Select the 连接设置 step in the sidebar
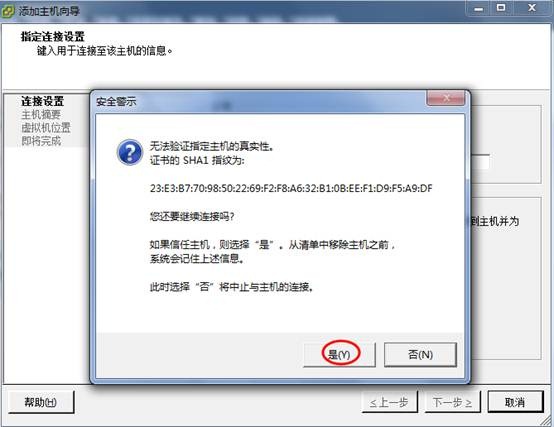The width and height of the screenshot is (554, 427). pos(42,101)
